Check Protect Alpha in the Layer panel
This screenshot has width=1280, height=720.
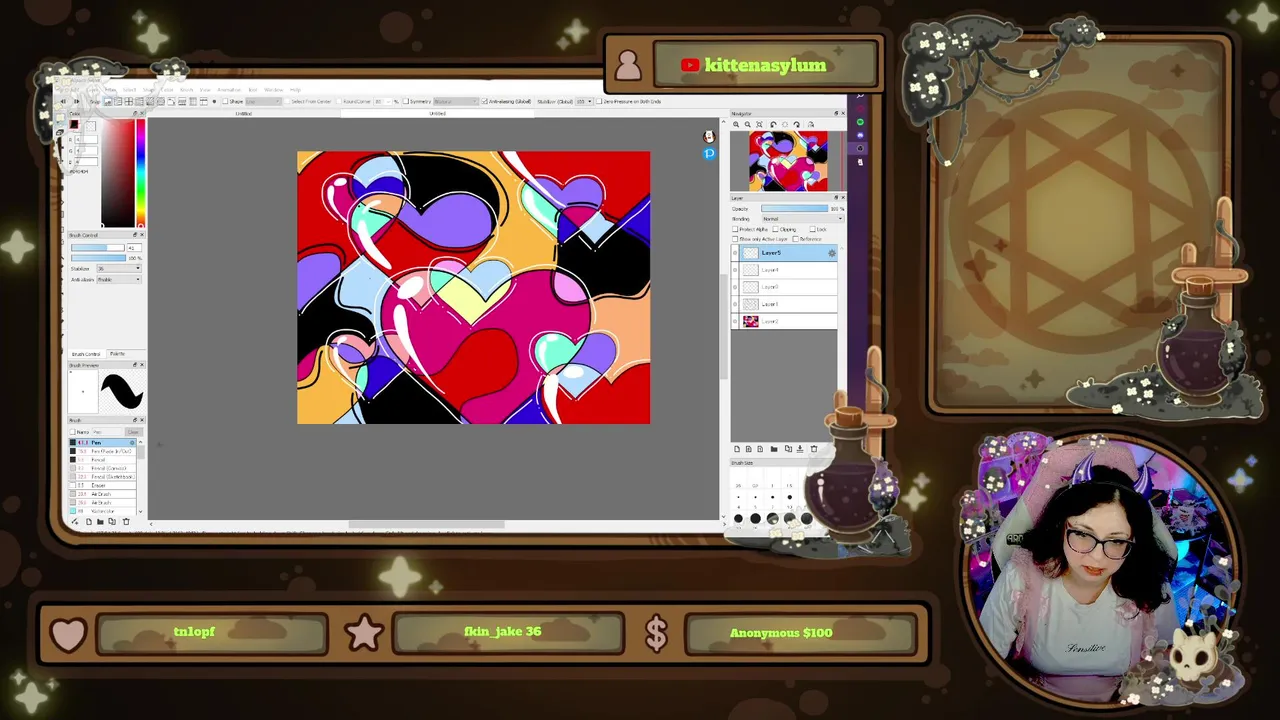735,229
